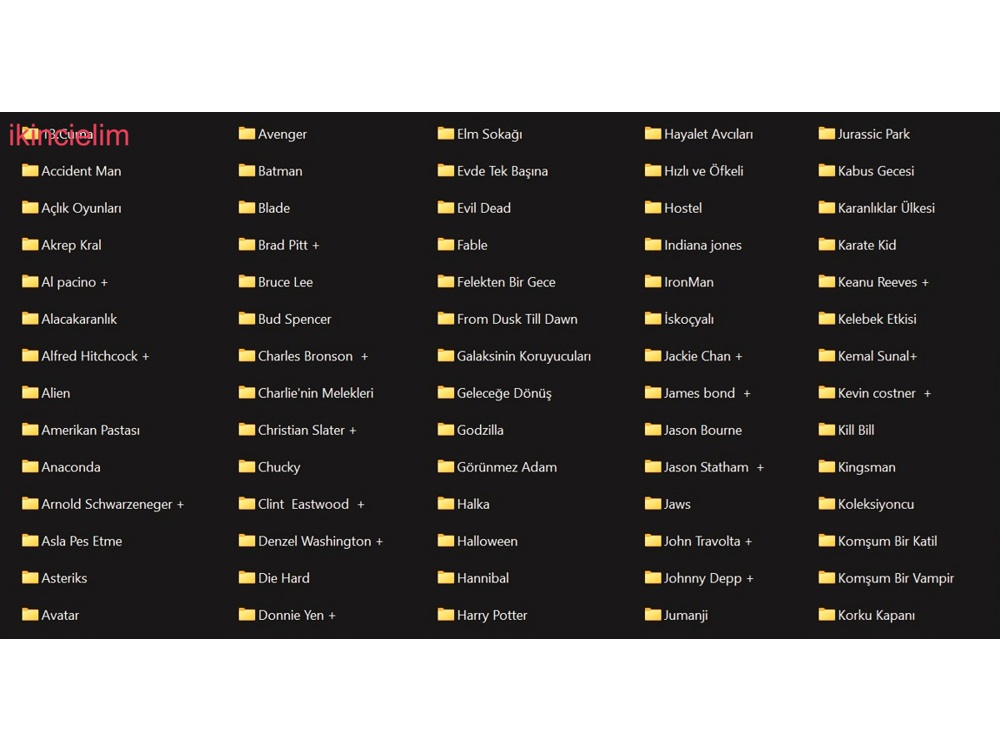
Task: Open the Jumanji folder
Action: point(685,615)
